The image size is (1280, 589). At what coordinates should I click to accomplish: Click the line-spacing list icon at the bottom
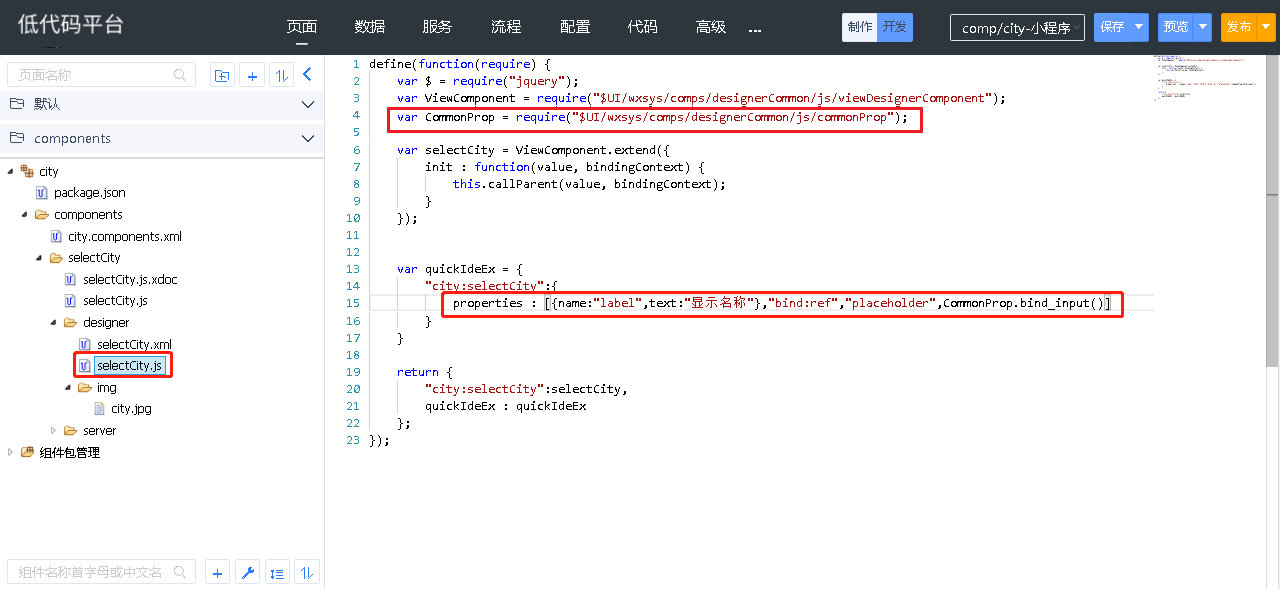(278, 573)
